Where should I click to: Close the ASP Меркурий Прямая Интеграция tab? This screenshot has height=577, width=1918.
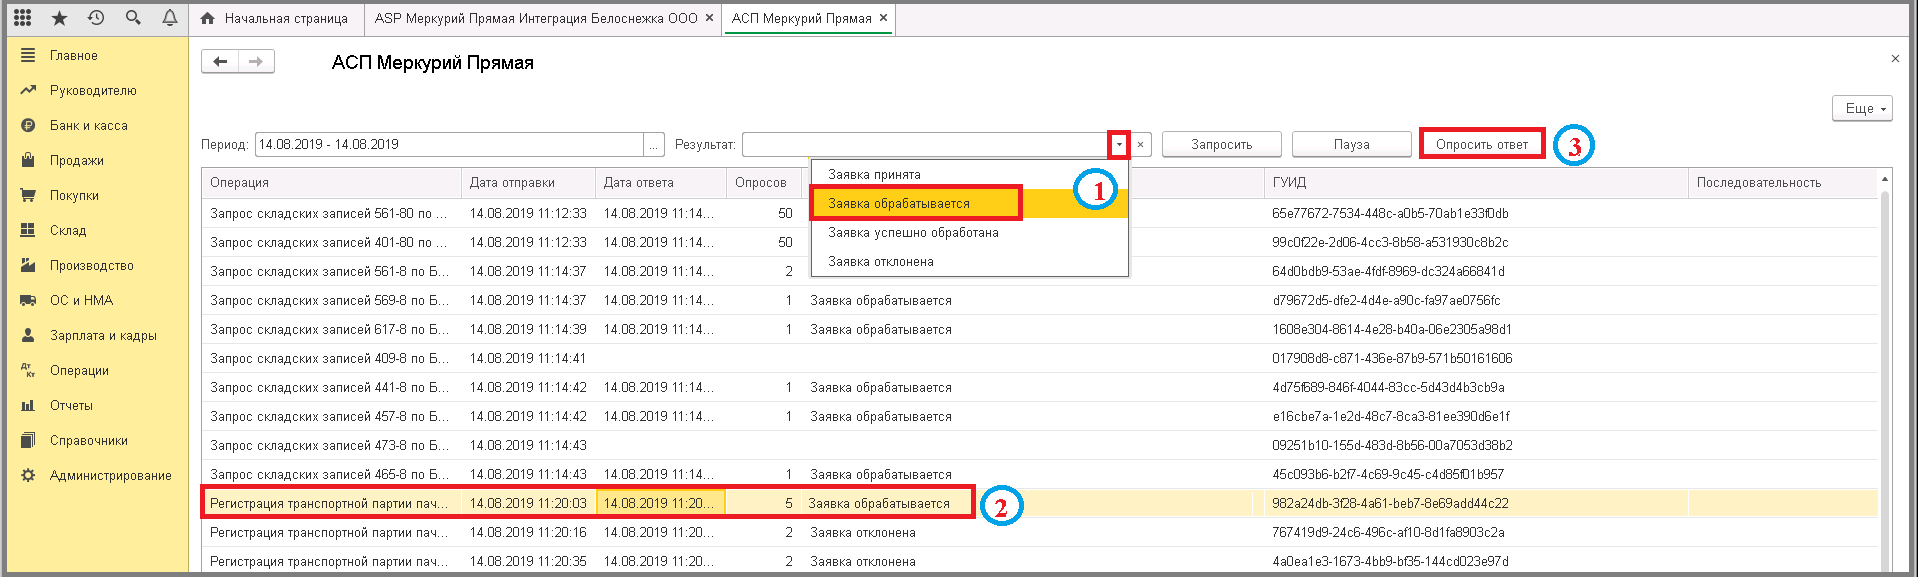[709, 18]
